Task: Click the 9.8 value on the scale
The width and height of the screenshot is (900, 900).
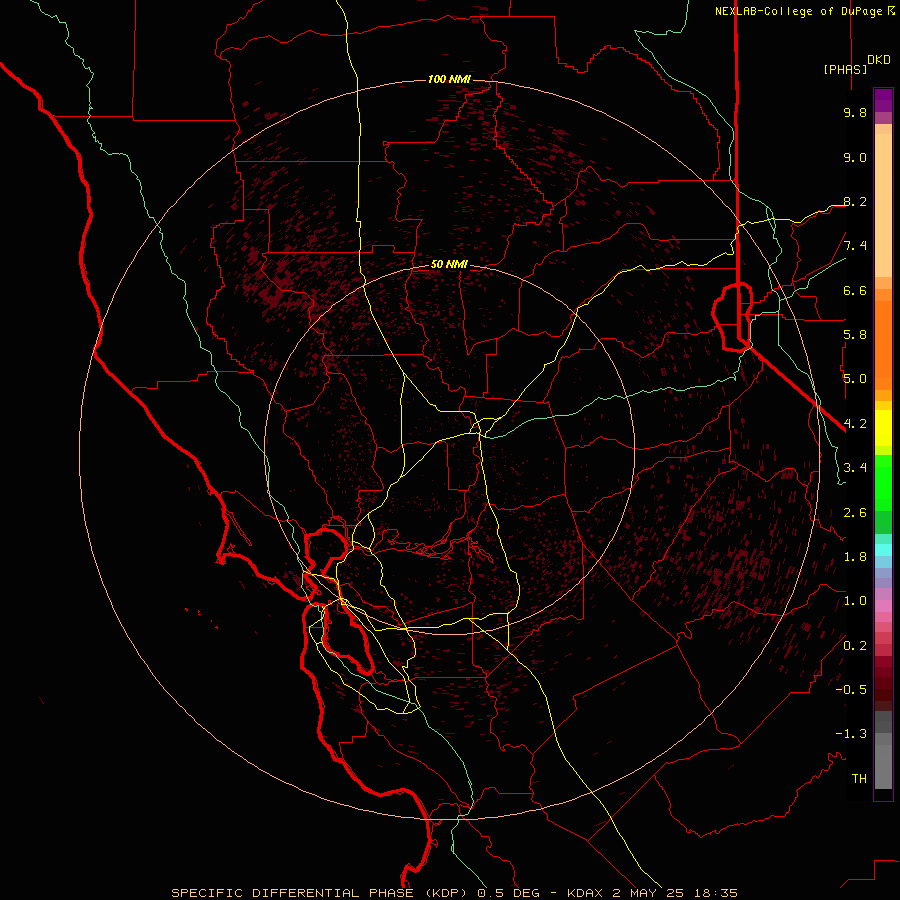Action: pos(855,112)
